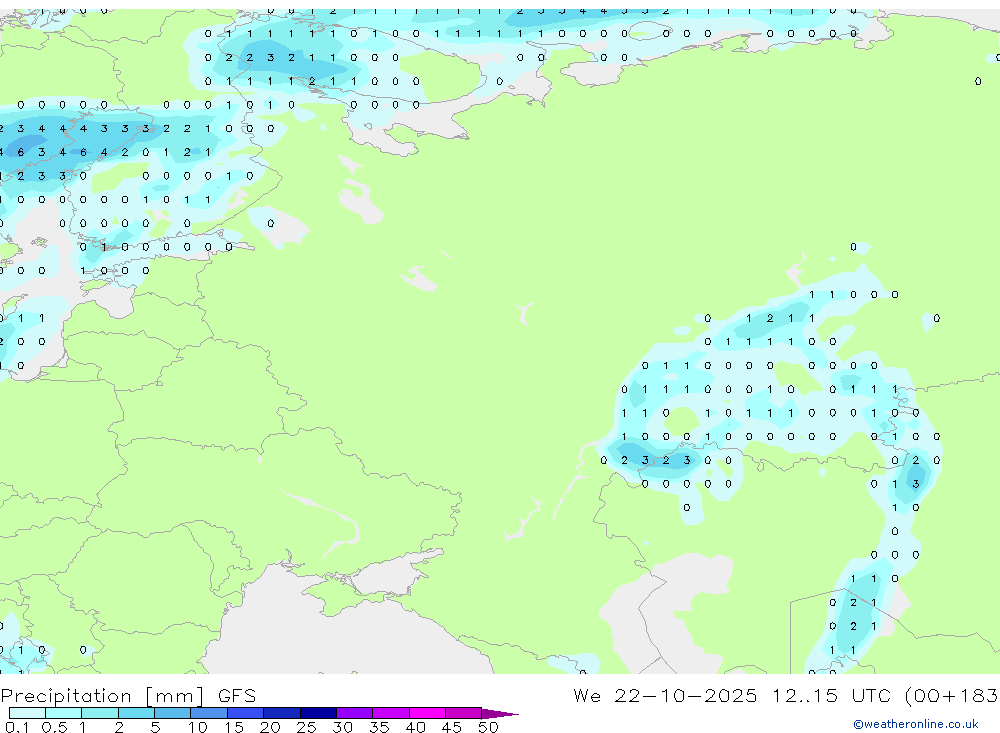Click the '15' legend label

coord(234,727)
